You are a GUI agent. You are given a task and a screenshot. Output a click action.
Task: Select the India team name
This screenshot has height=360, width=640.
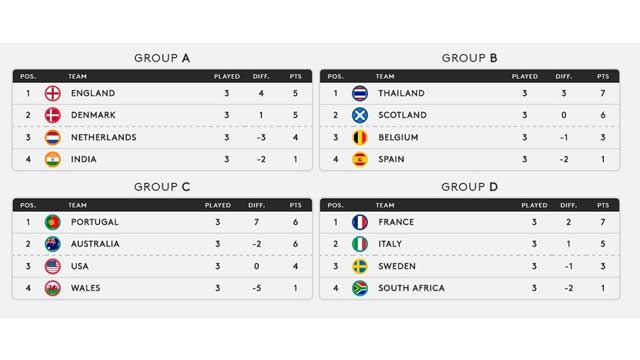84,160
